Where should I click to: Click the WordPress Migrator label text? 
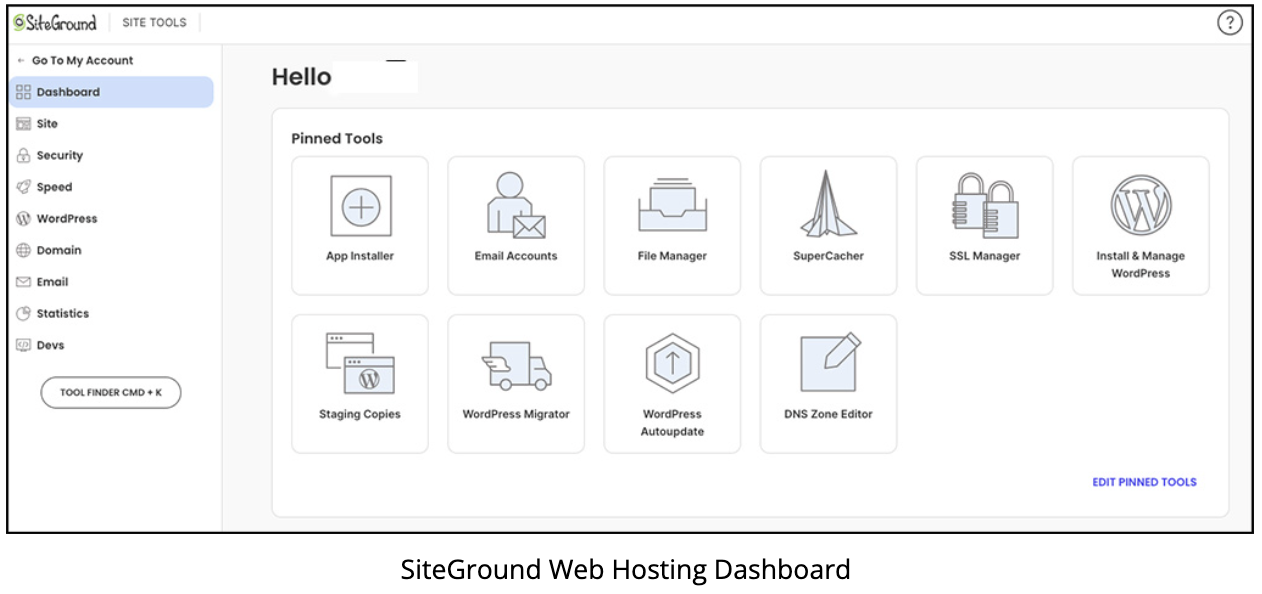point(516,414)
